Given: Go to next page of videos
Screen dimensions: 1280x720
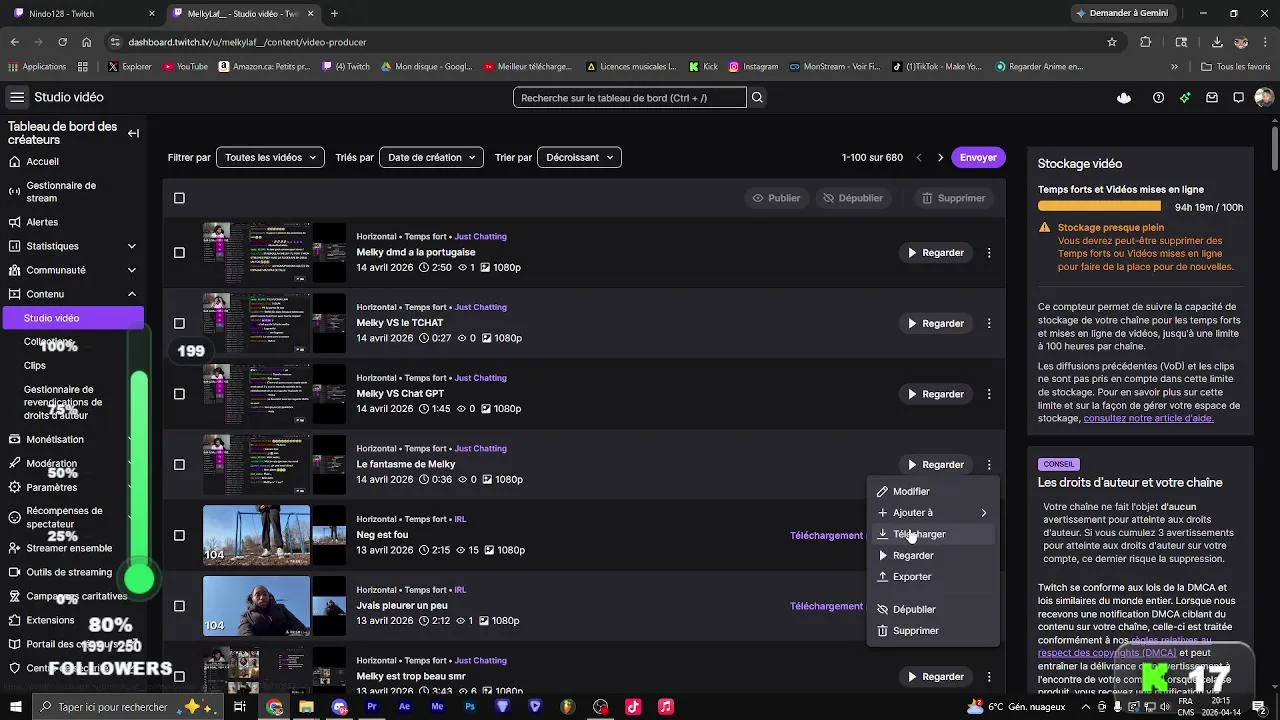Looking at the screenshot, I should (x=940, y=157).
